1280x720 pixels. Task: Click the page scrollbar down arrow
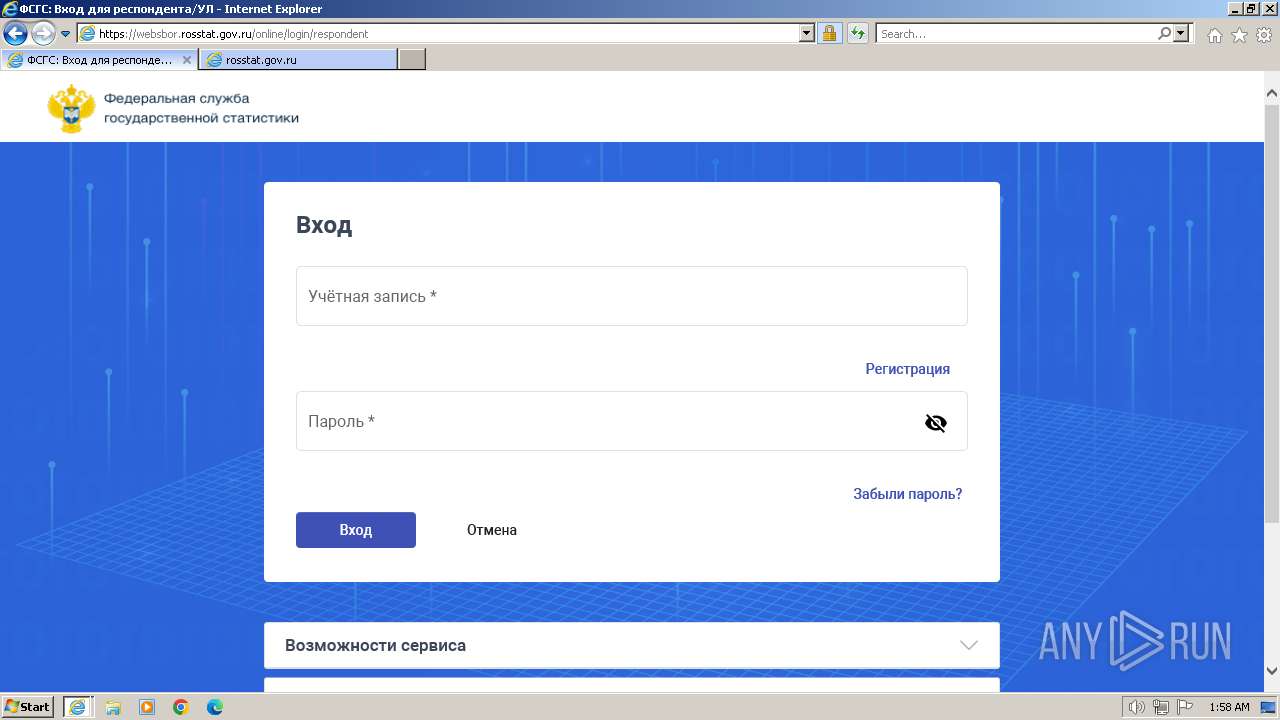point(1272,671)
